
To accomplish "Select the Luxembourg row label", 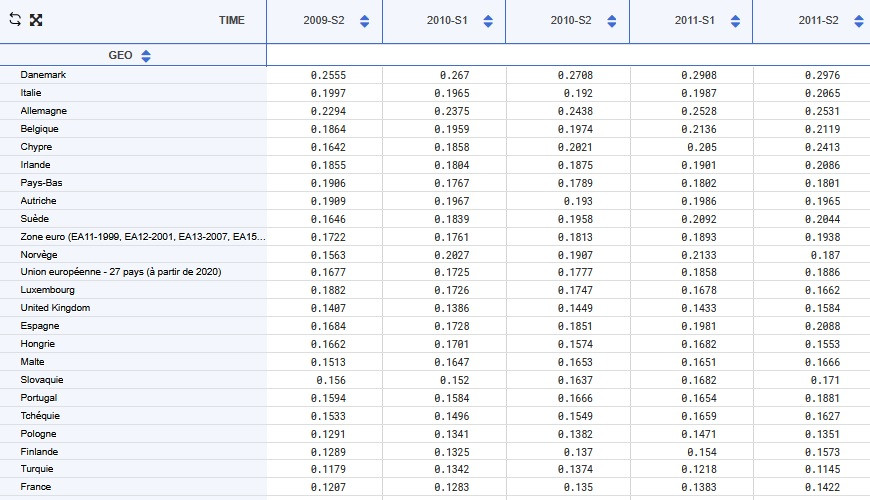I will [48, 290].
